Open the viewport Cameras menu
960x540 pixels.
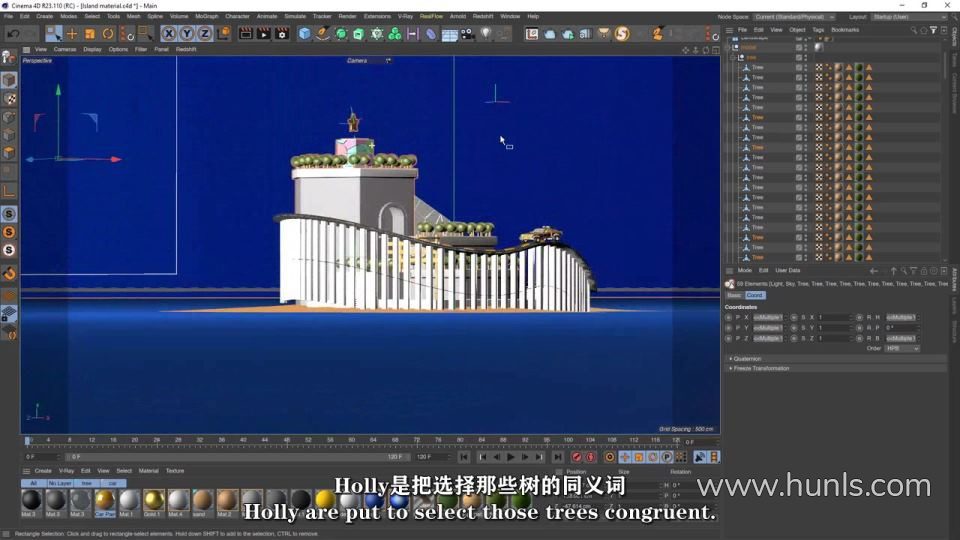64,50
